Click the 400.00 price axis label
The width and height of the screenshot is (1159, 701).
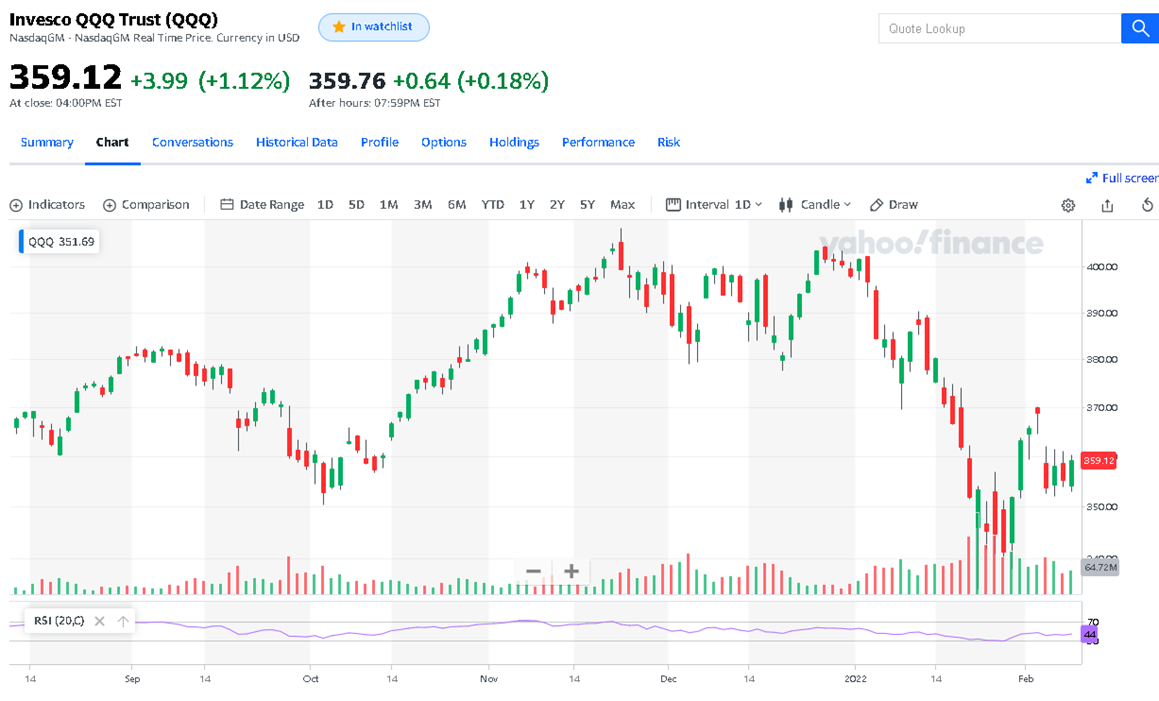pos(1101,267)
